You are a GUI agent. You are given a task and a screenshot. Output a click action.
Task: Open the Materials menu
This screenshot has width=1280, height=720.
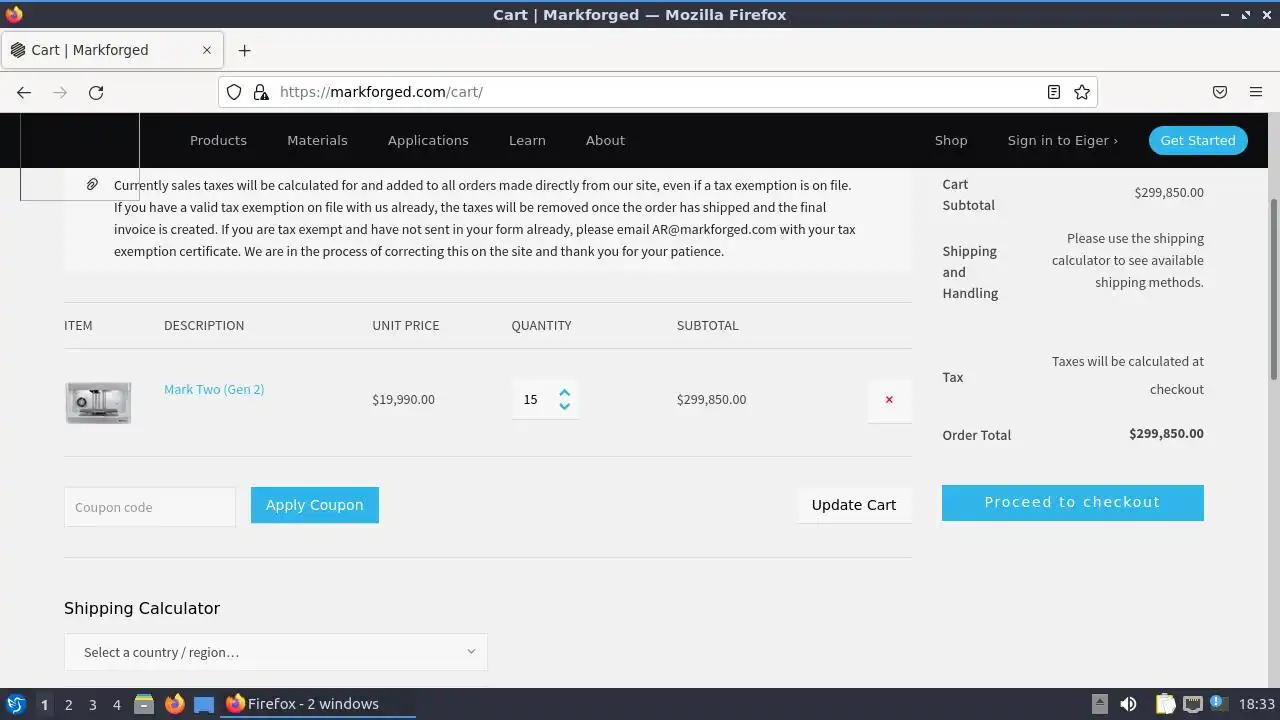[x=317, y=140]
